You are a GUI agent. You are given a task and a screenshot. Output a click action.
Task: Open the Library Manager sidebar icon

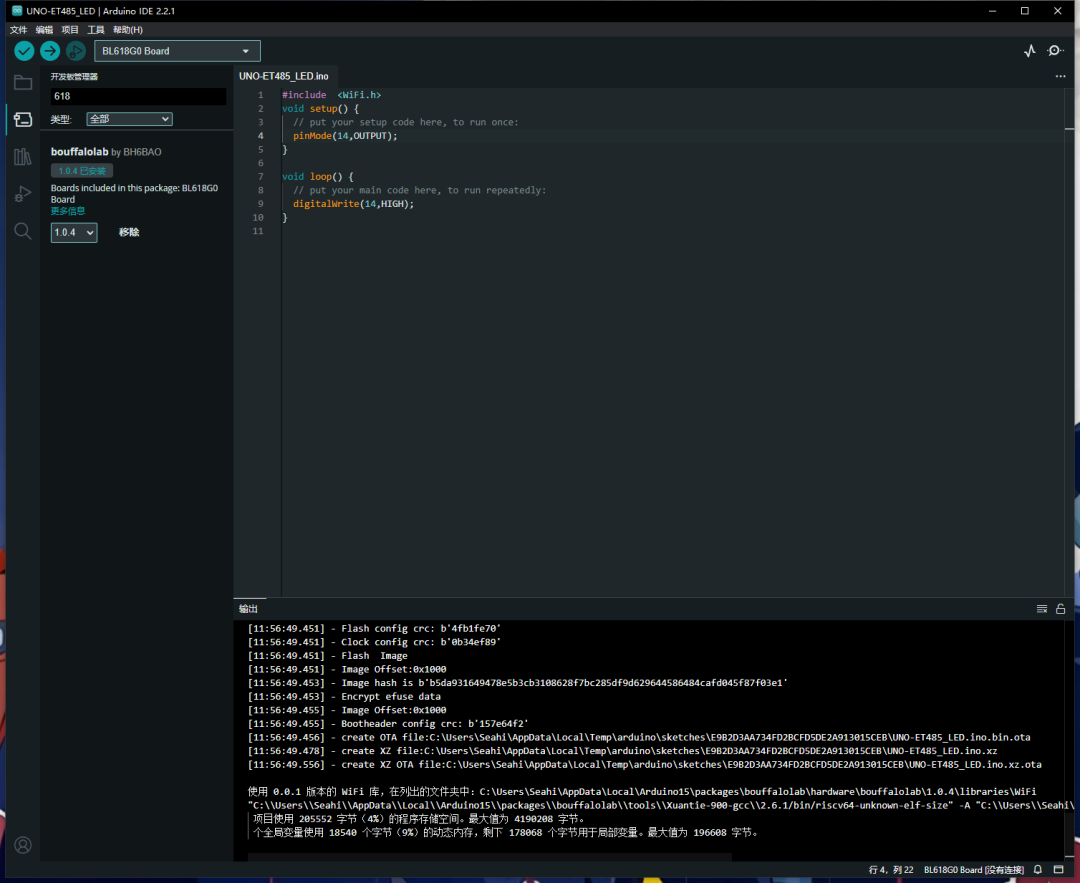pos(23,157)
